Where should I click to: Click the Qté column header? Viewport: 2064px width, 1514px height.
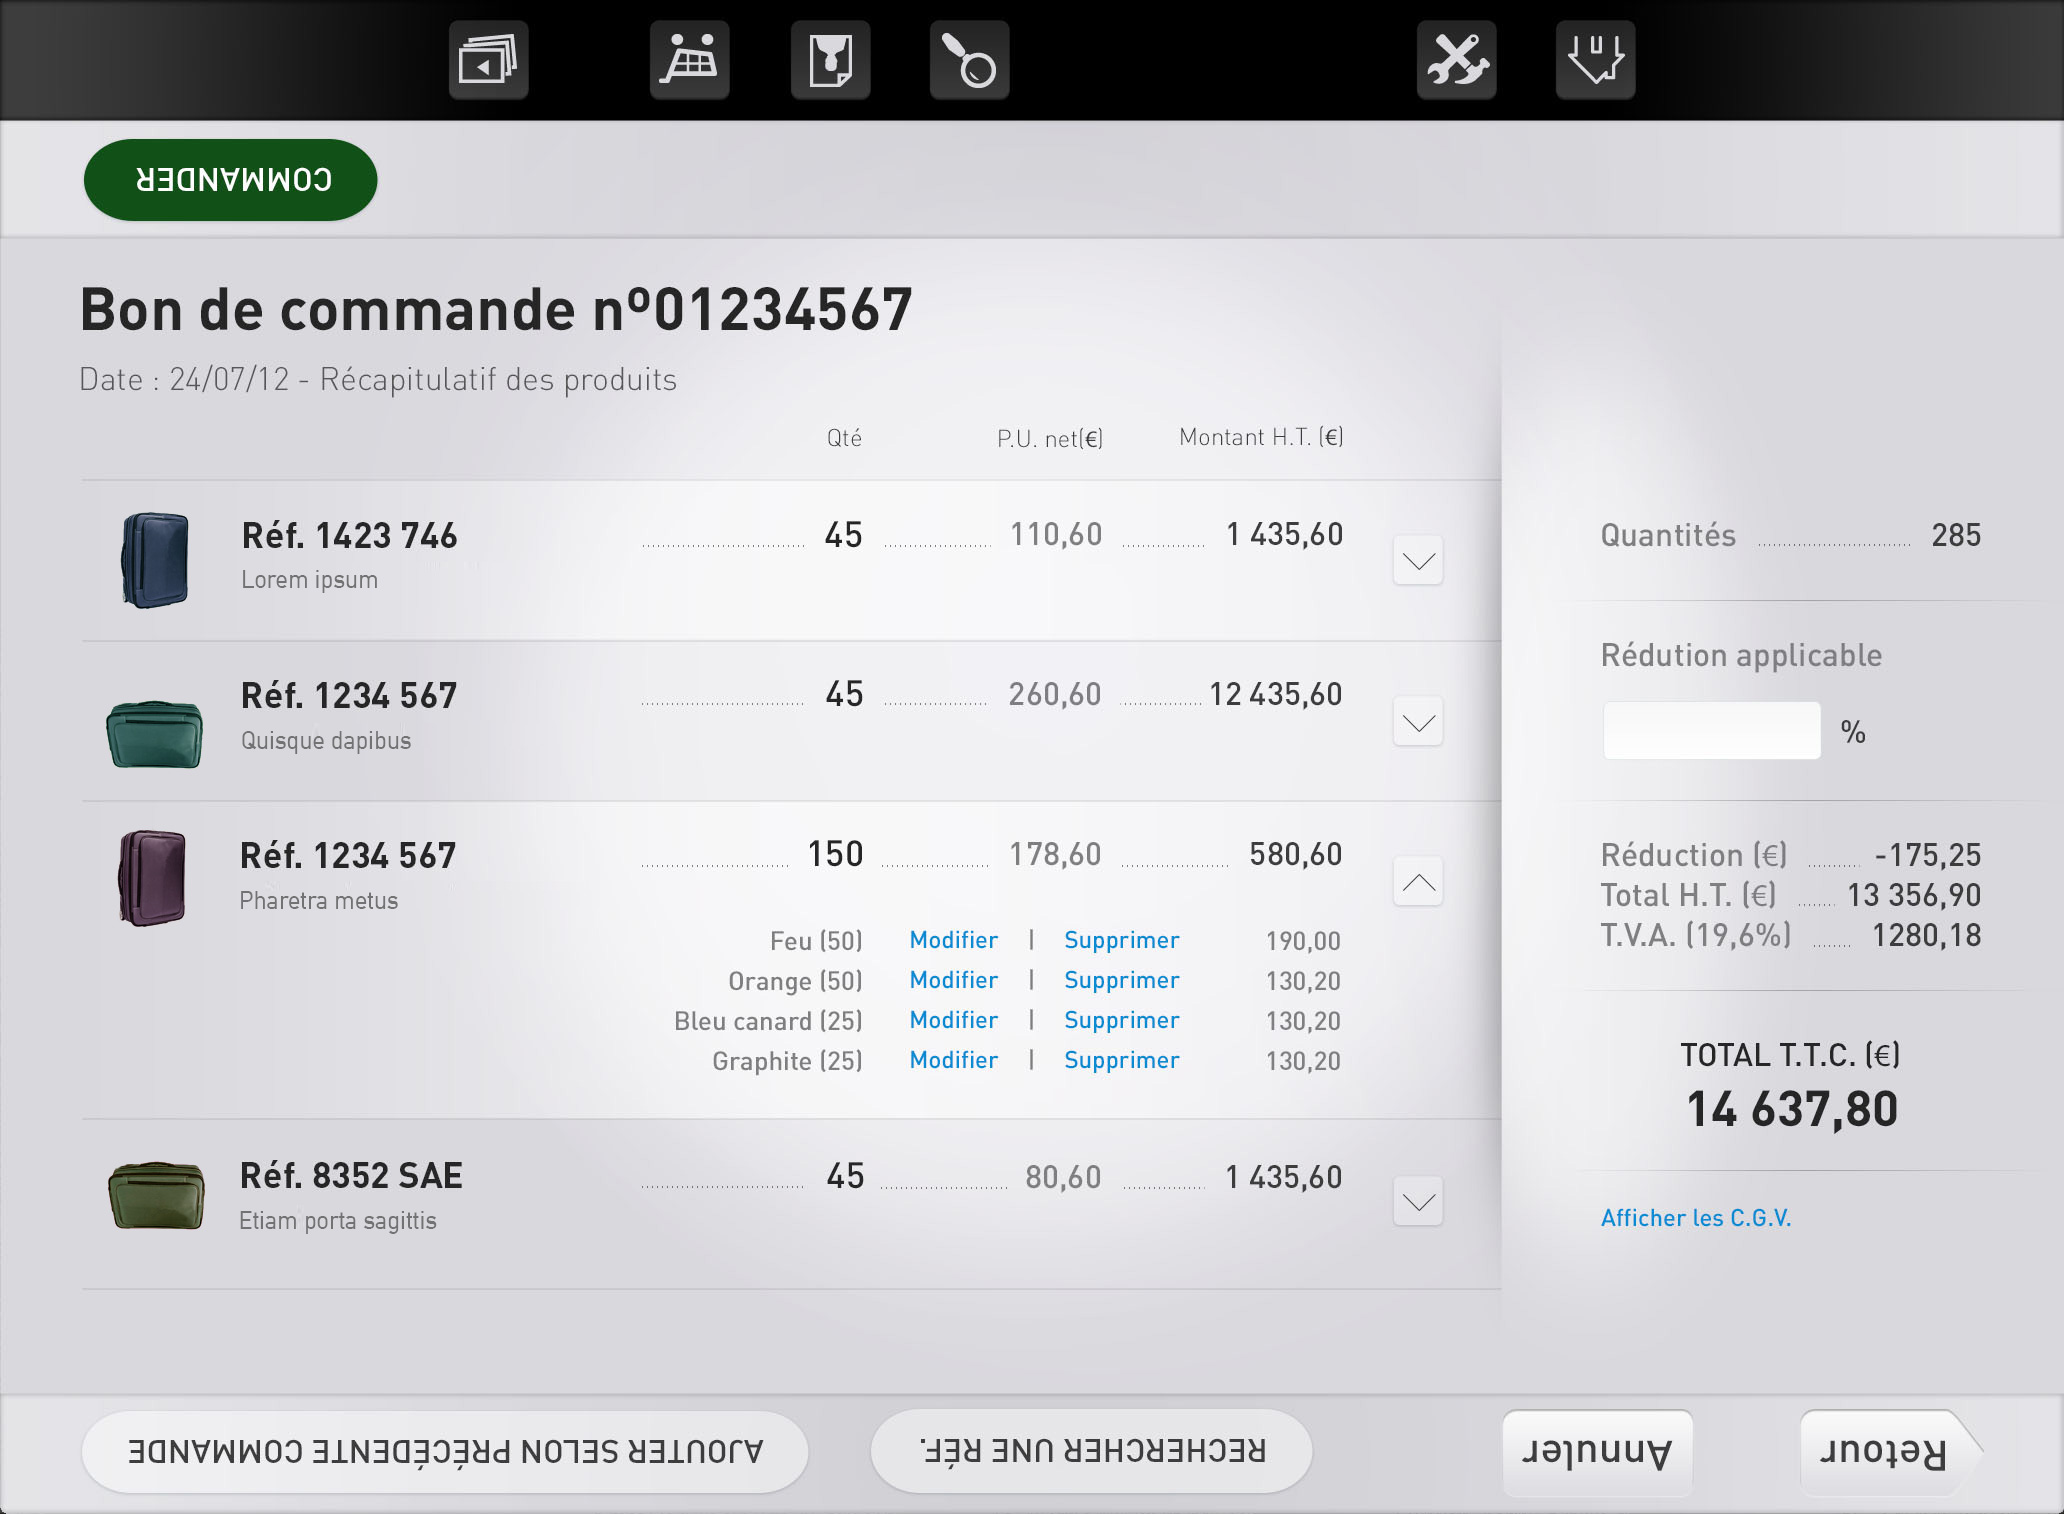tap(844, 437)
